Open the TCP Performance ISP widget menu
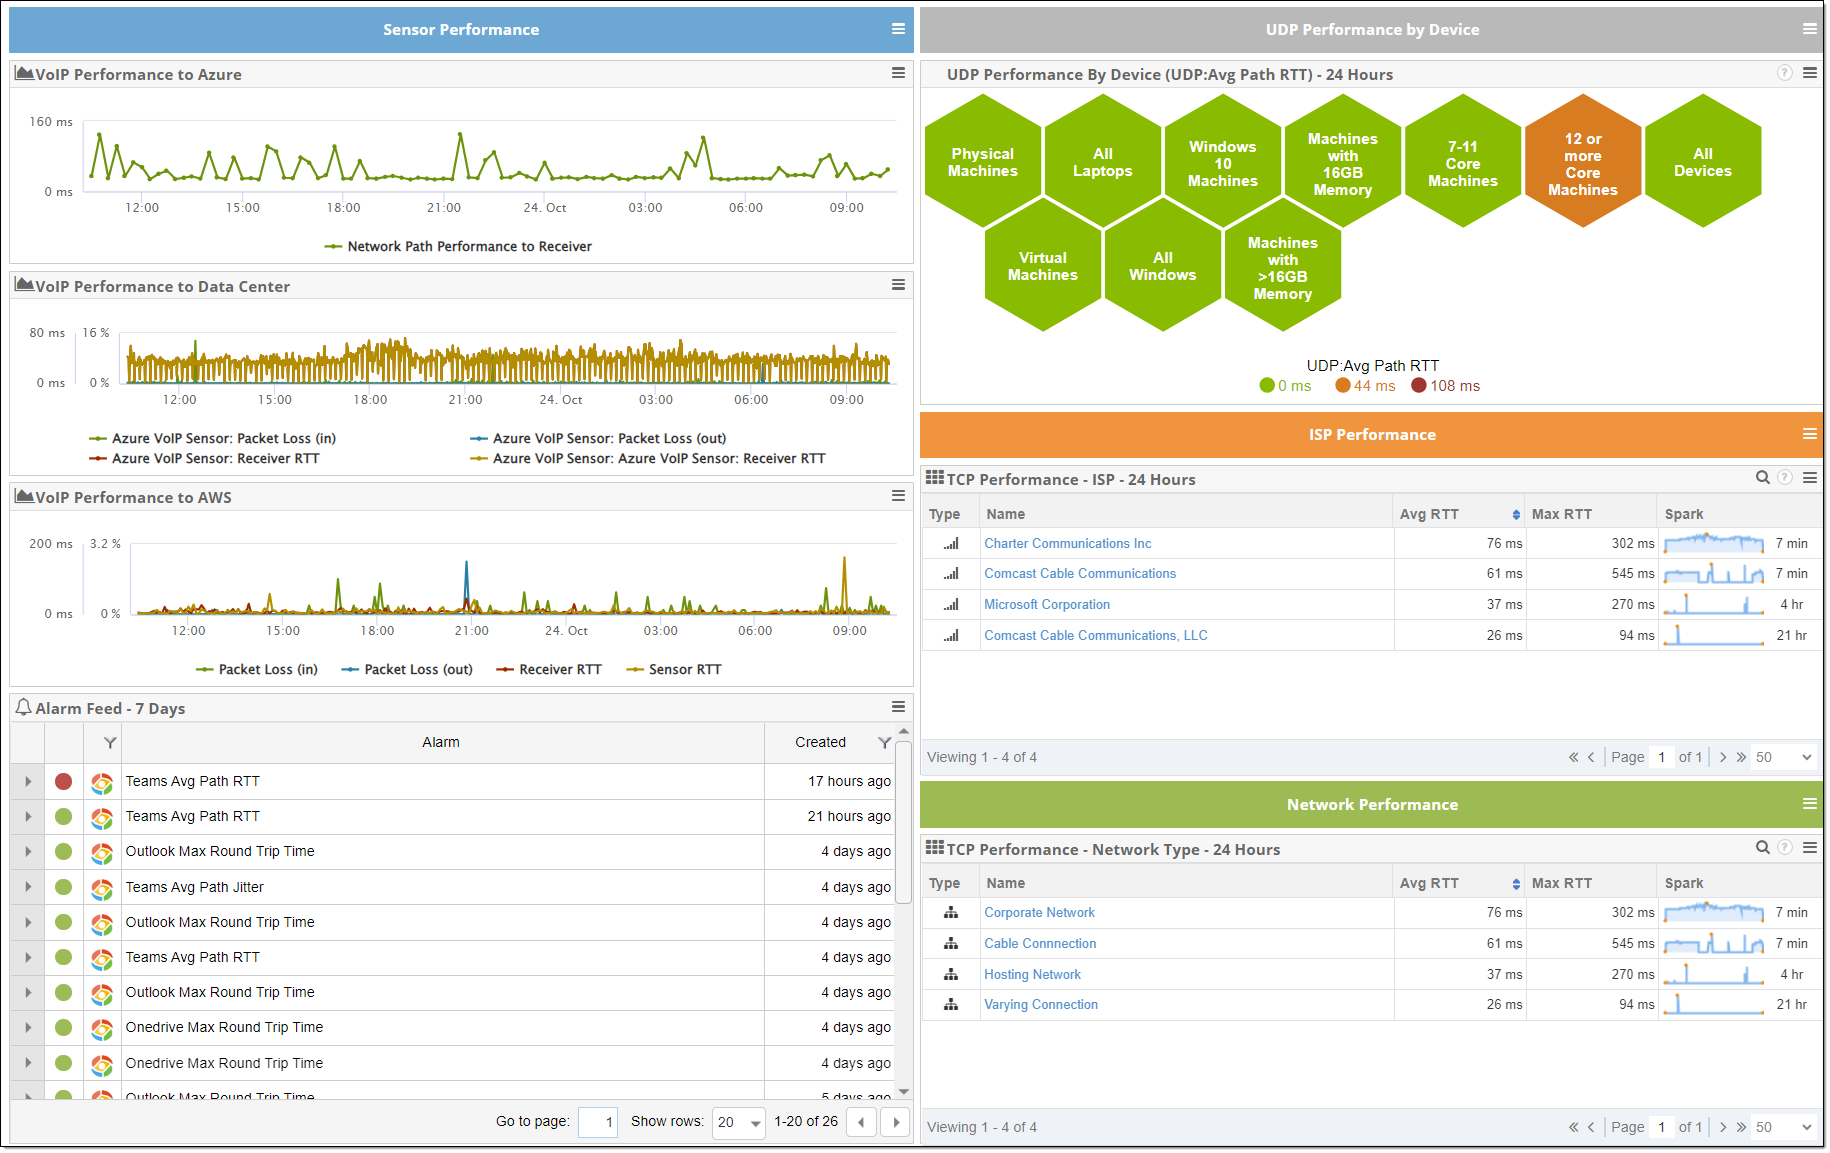 click(x=1810, y=478)
